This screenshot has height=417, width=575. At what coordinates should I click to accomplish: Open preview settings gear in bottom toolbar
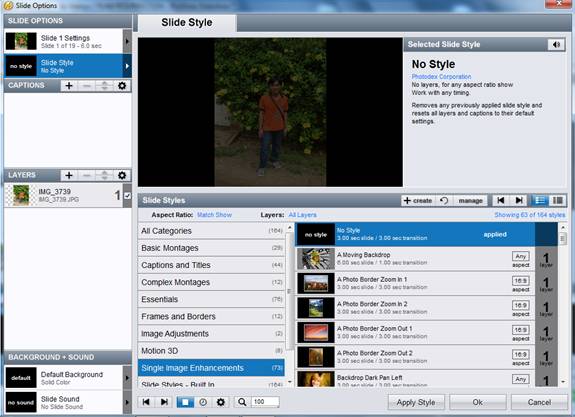(221, 402)
